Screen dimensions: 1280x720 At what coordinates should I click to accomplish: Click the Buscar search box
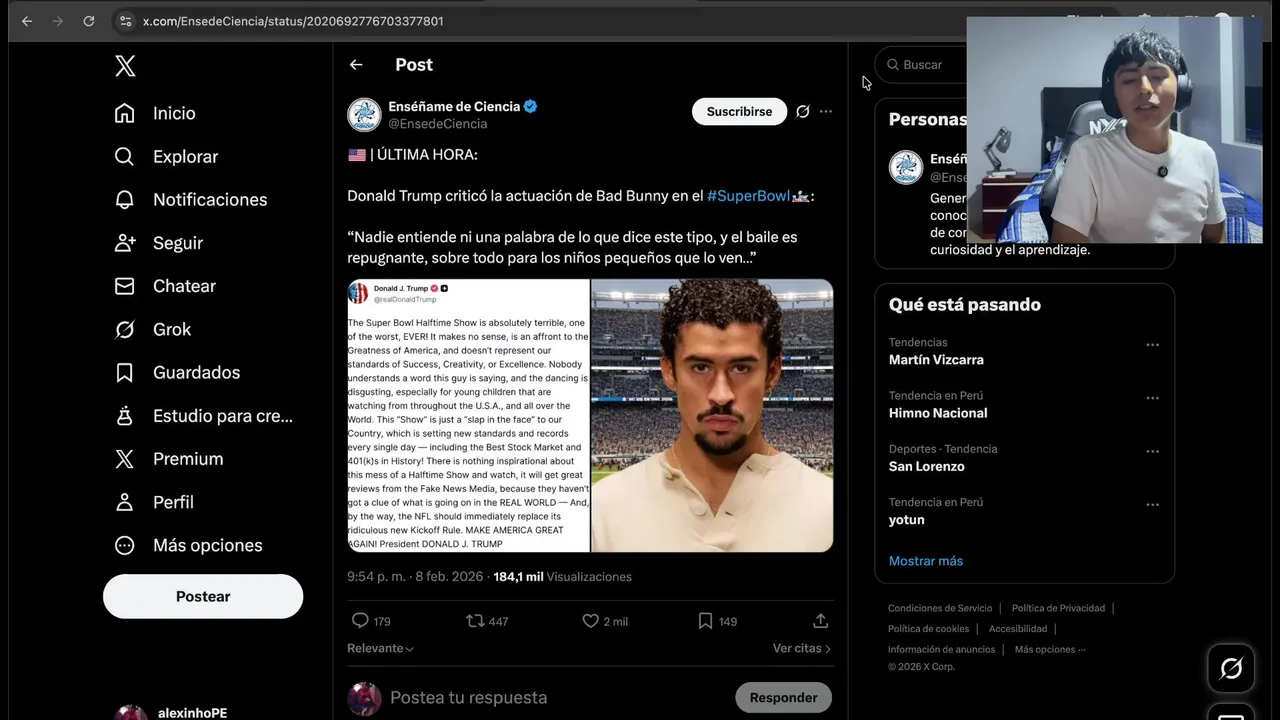pyautogui.click(x=920, y=64)
